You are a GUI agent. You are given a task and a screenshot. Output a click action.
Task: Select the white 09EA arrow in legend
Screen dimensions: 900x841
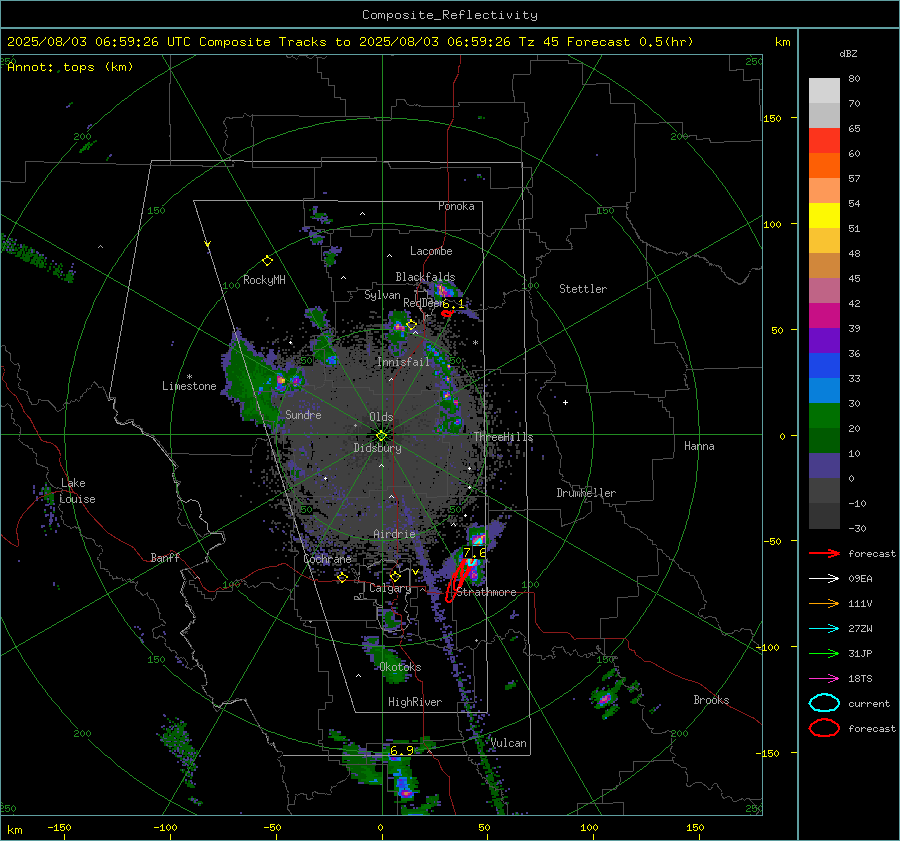pyautogui.click(x=824, y=578)
